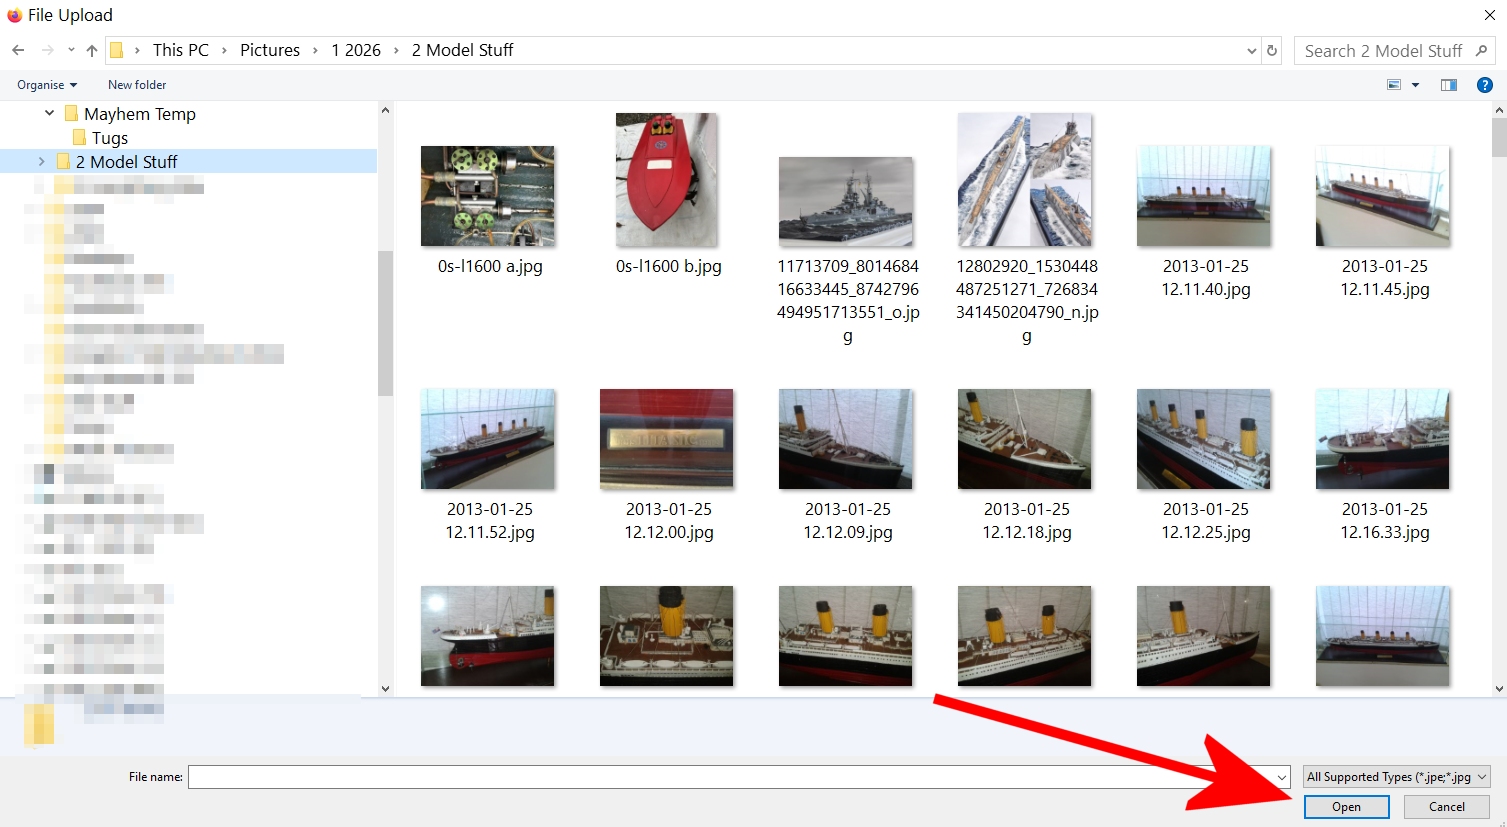The width and height of the screenshot is (1507, 827).
Task: Click Pictures in the breadcrumb path
Action: 270,50
